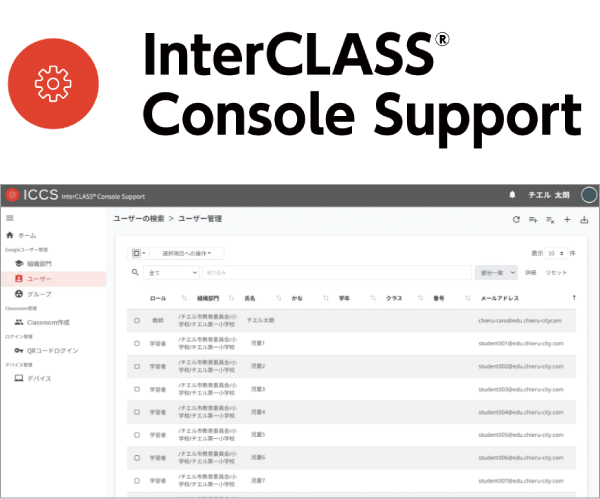Sort by 番号 column arrows
600x499 pixels.
(x=468, y=298)
